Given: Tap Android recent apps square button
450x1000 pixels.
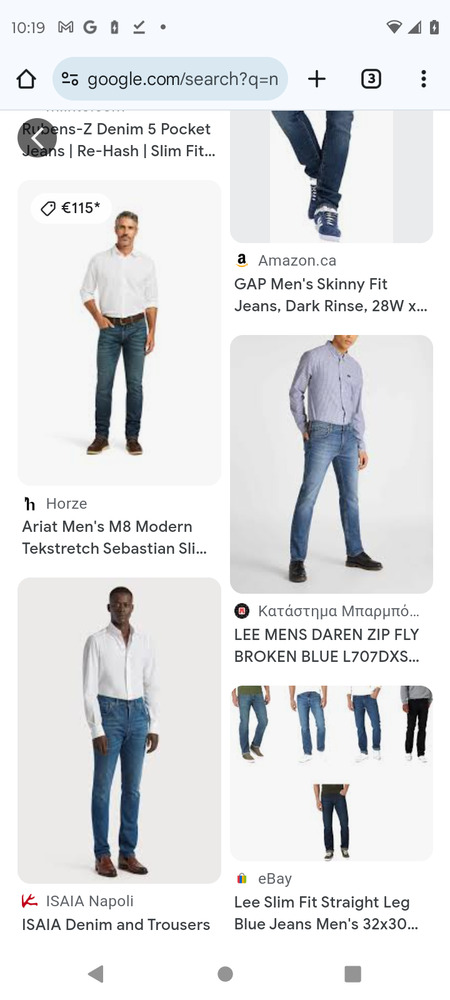Looking at the screenshot, I should (352, 973).
